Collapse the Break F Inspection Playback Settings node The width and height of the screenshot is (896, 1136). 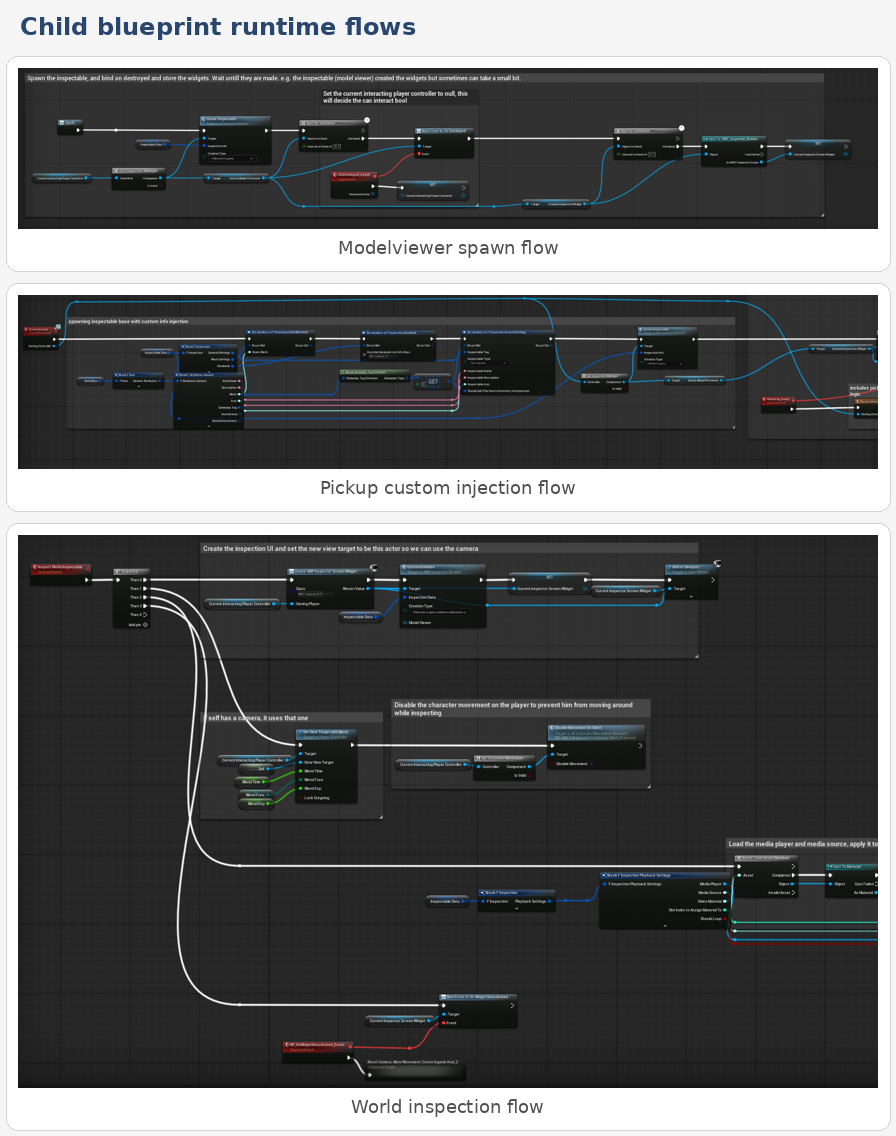point(665,925)
